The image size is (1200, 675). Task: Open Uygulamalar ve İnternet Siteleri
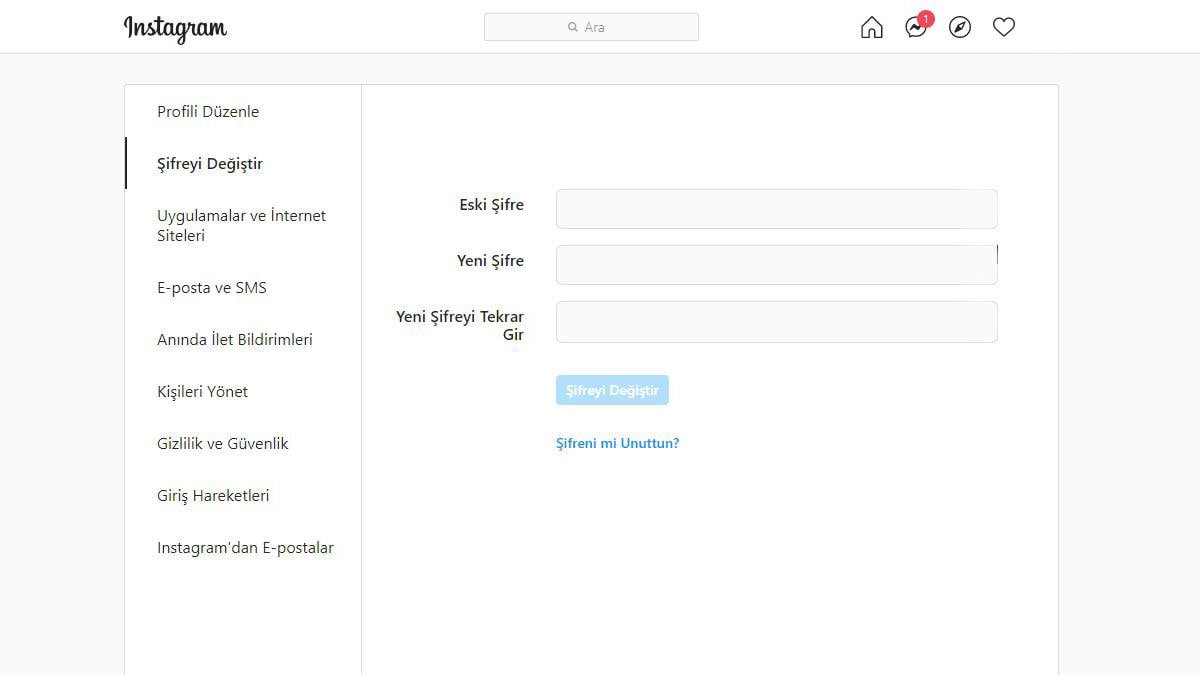click(x=241, y=226)
